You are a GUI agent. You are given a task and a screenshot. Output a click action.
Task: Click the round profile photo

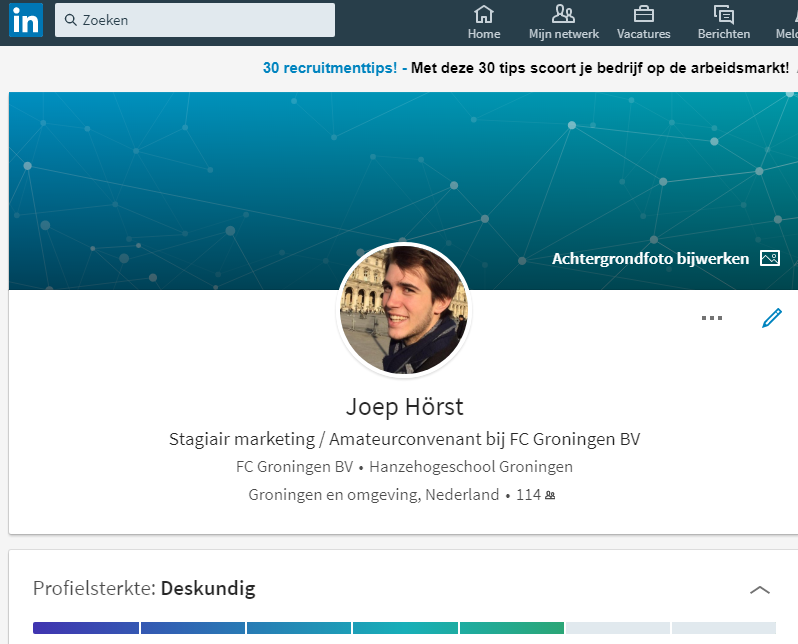[404, 310]
